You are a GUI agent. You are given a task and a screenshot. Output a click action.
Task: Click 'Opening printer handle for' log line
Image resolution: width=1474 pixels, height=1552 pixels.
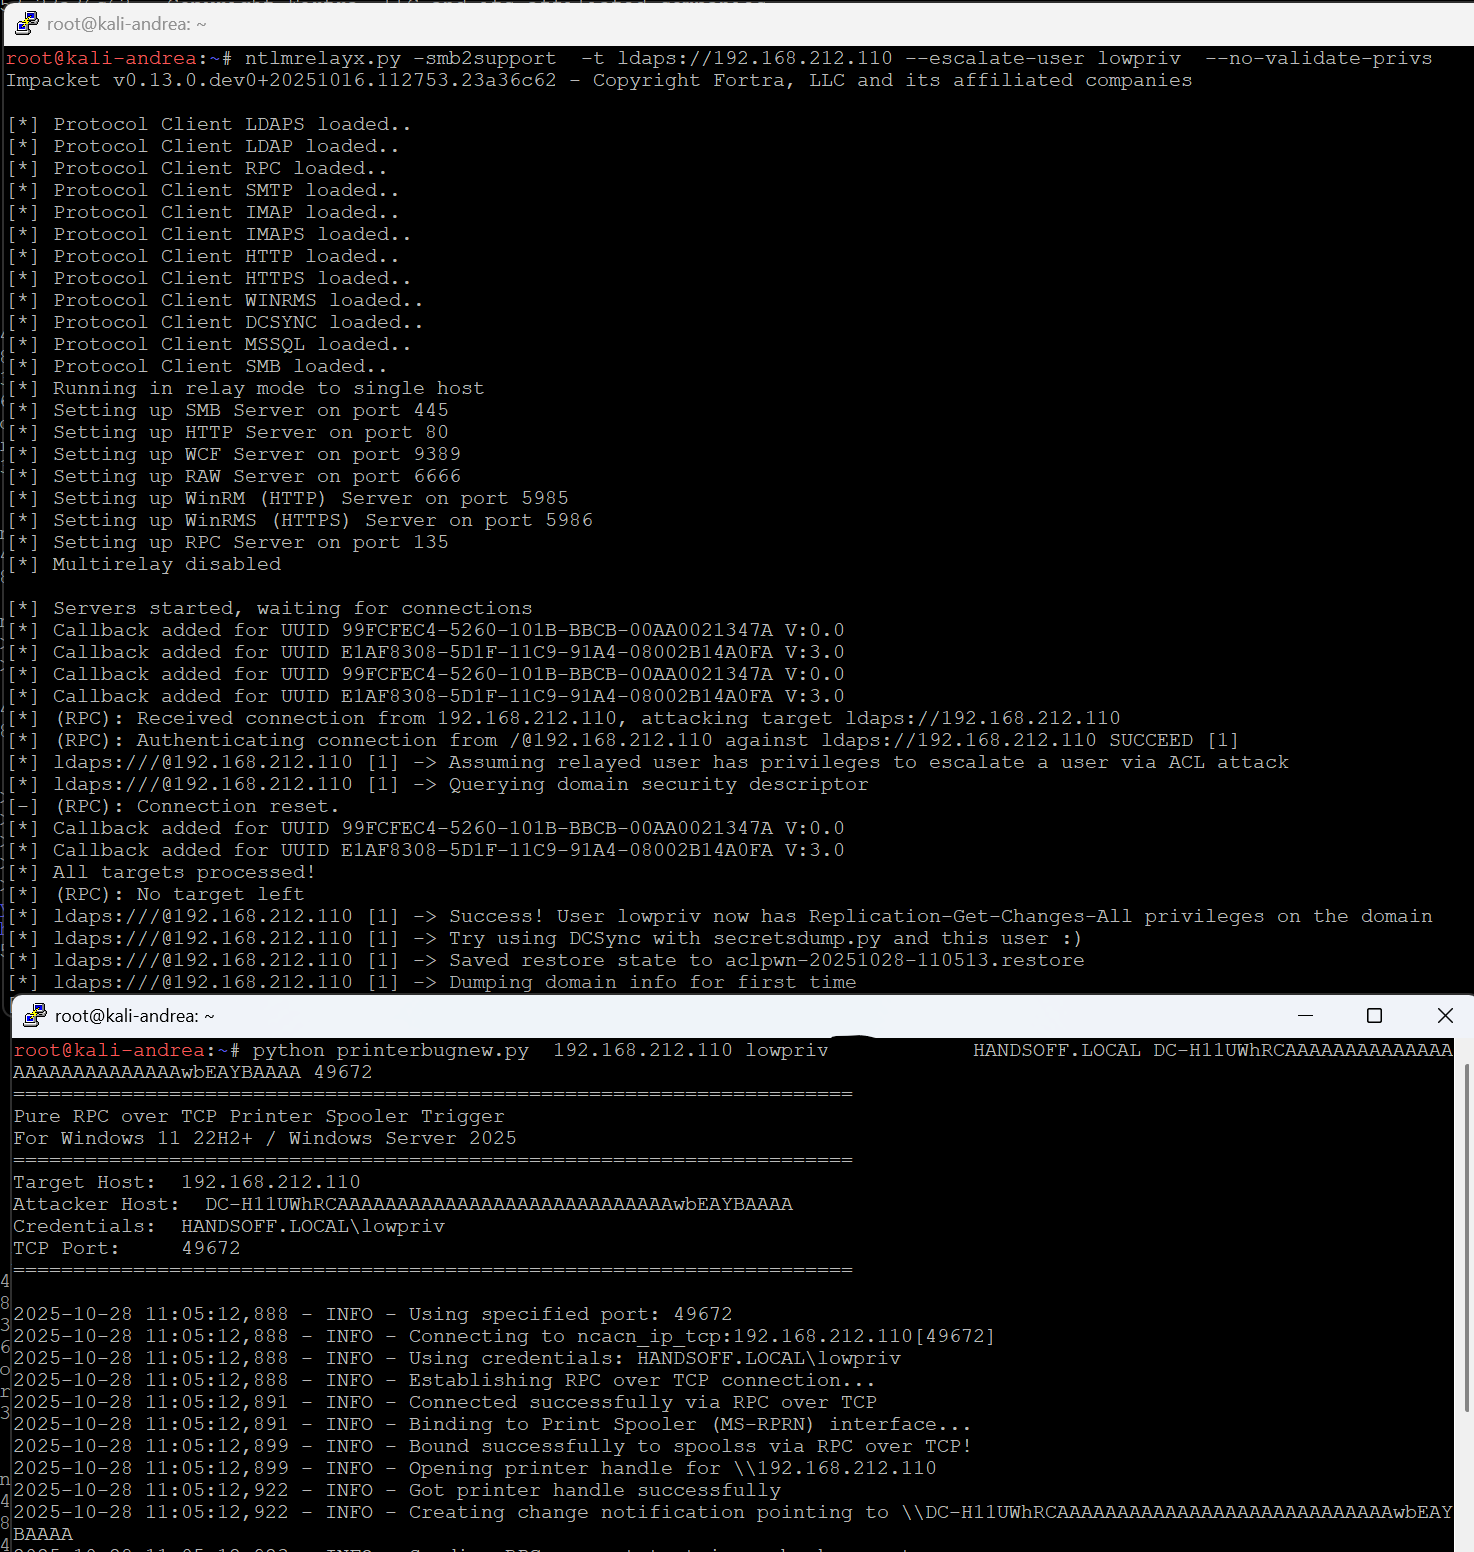[475, 1468]
